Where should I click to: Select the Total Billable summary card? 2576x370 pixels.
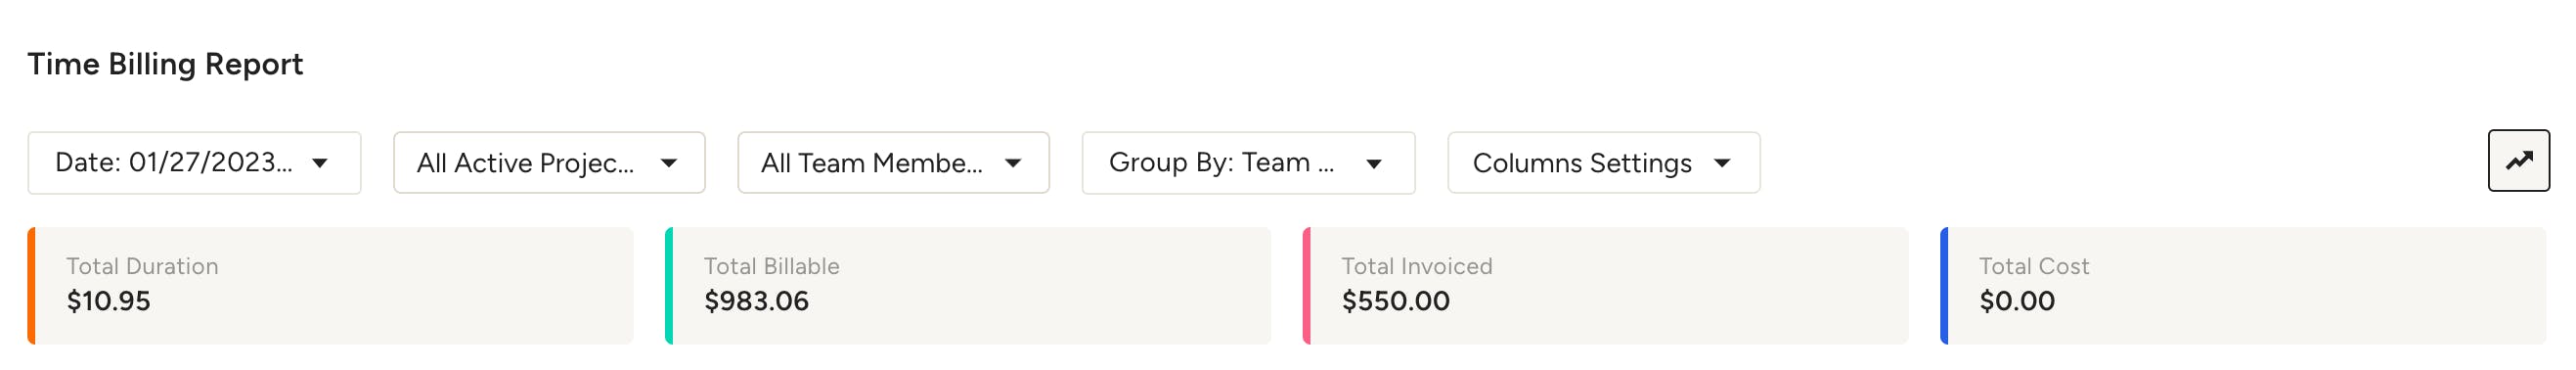click(968, 286)
